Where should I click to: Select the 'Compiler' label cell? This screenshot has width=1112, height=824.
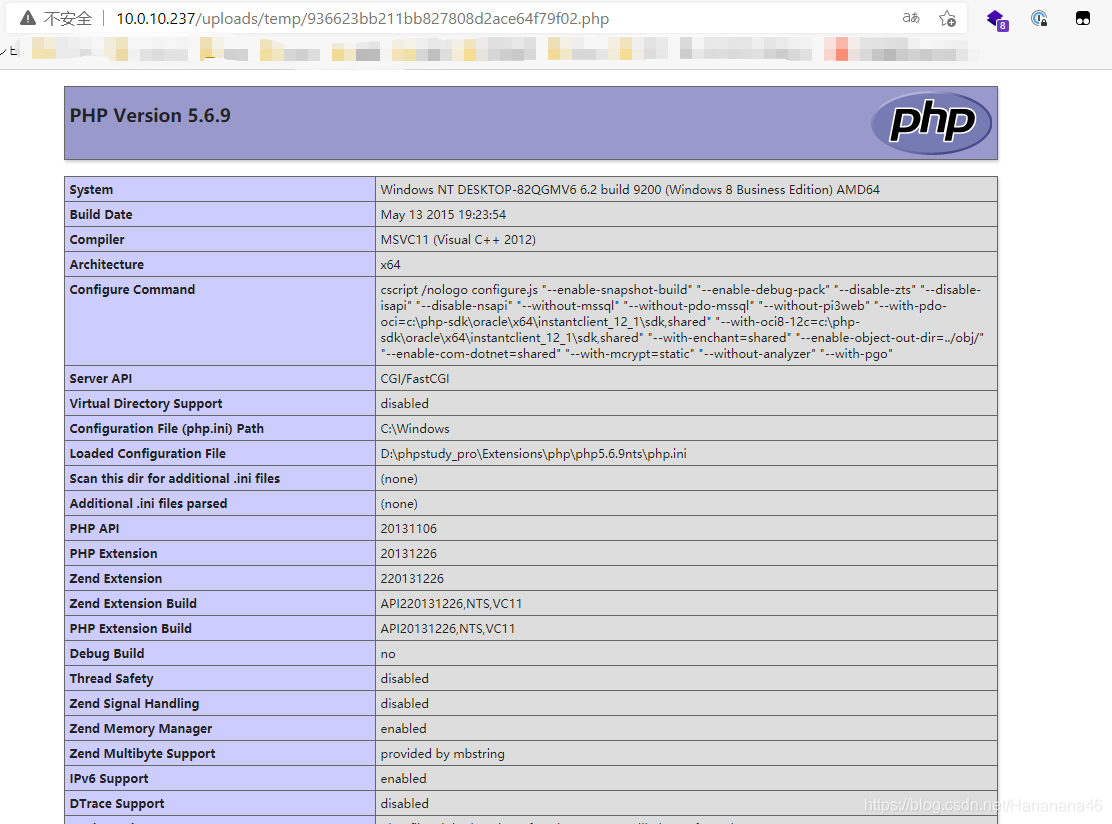(x=220, y=239)
